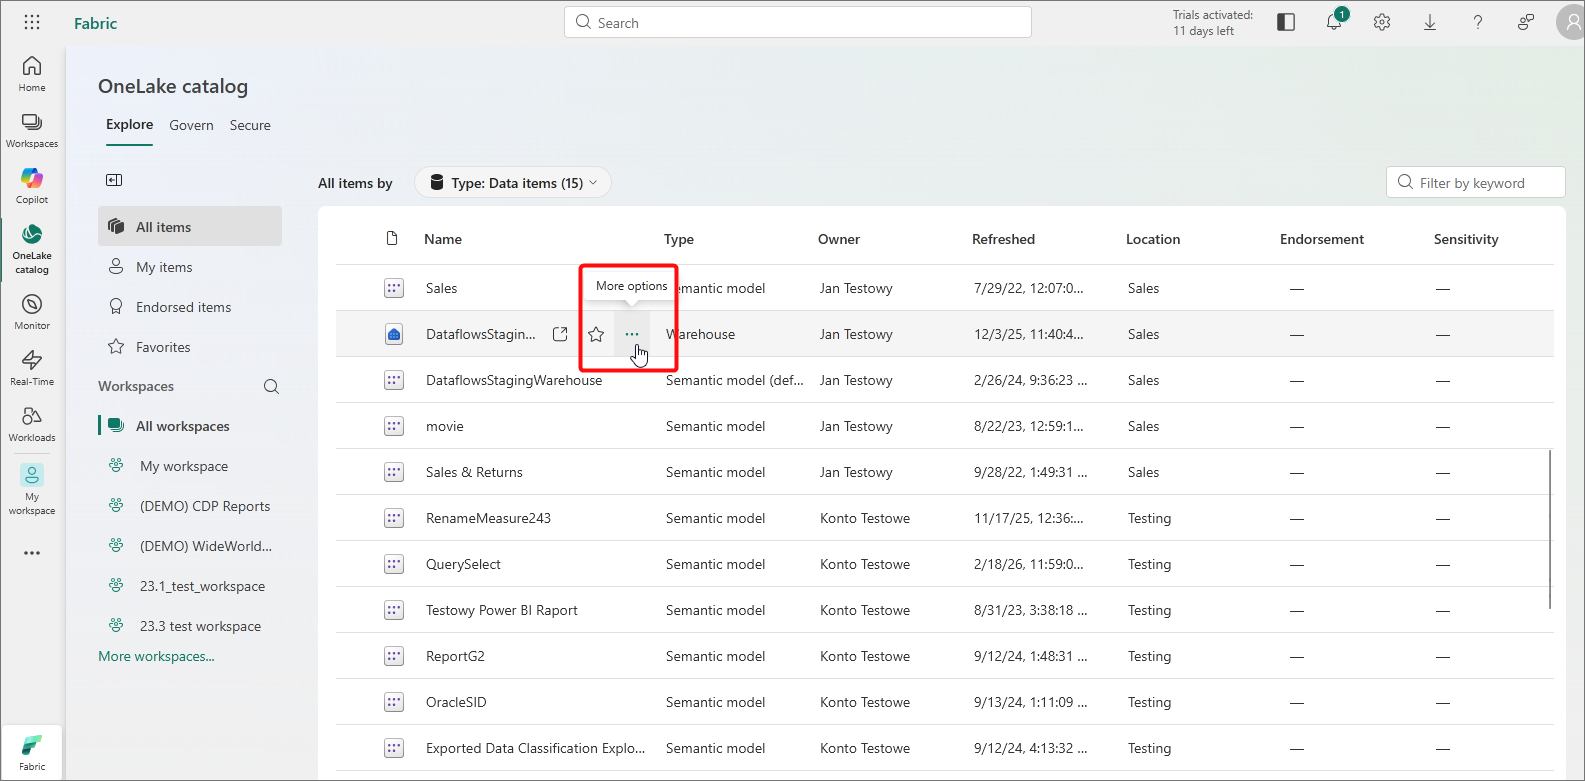This screenshot has width=1585, height=781.
Task: Open ReportG2 item
Action: (x=455, y=656)
